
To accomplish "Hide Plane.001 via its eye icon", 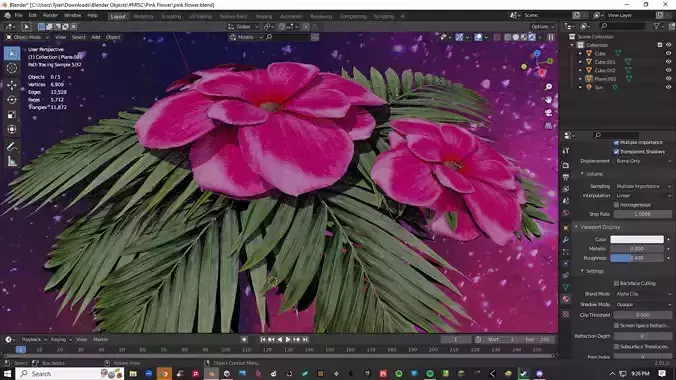I will tap(668, 79).
